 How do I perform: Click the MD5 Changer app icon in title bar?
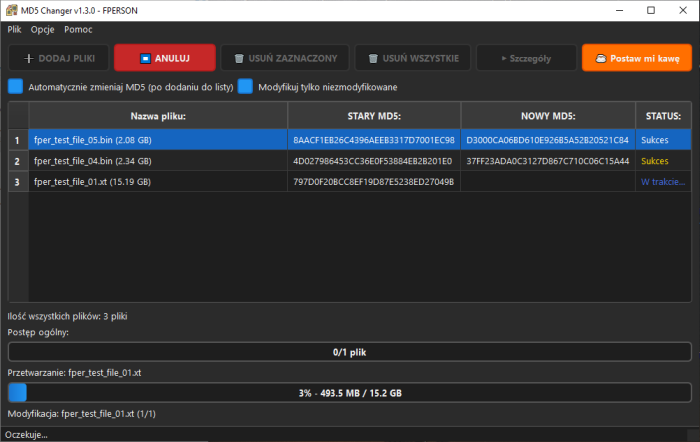point(11,10)
